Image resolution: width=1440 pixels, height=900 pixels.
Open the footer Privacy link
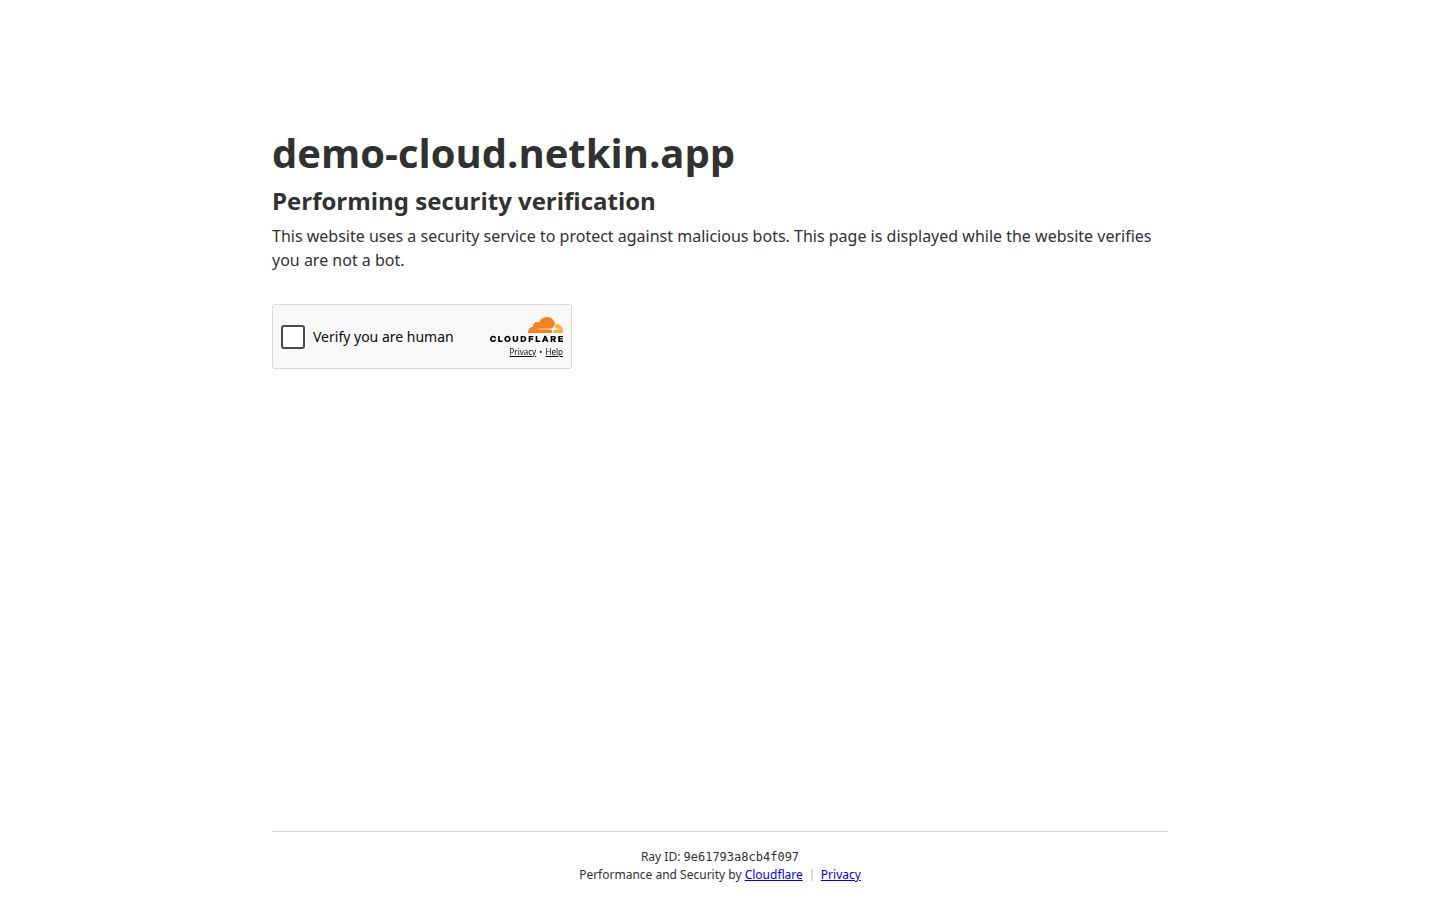point(840,875)
